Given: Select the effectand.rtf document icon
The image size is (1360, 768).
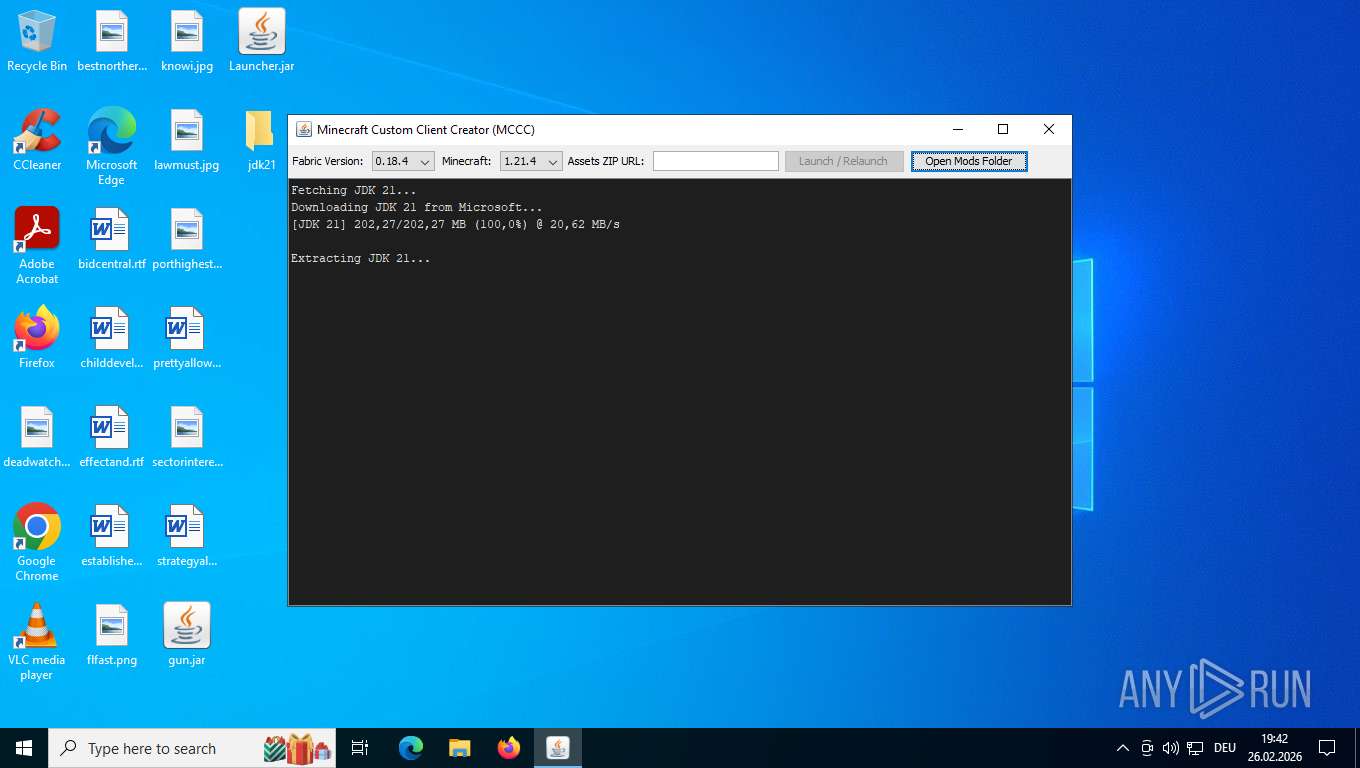Looking at the screenshot, I should (112, 437).
